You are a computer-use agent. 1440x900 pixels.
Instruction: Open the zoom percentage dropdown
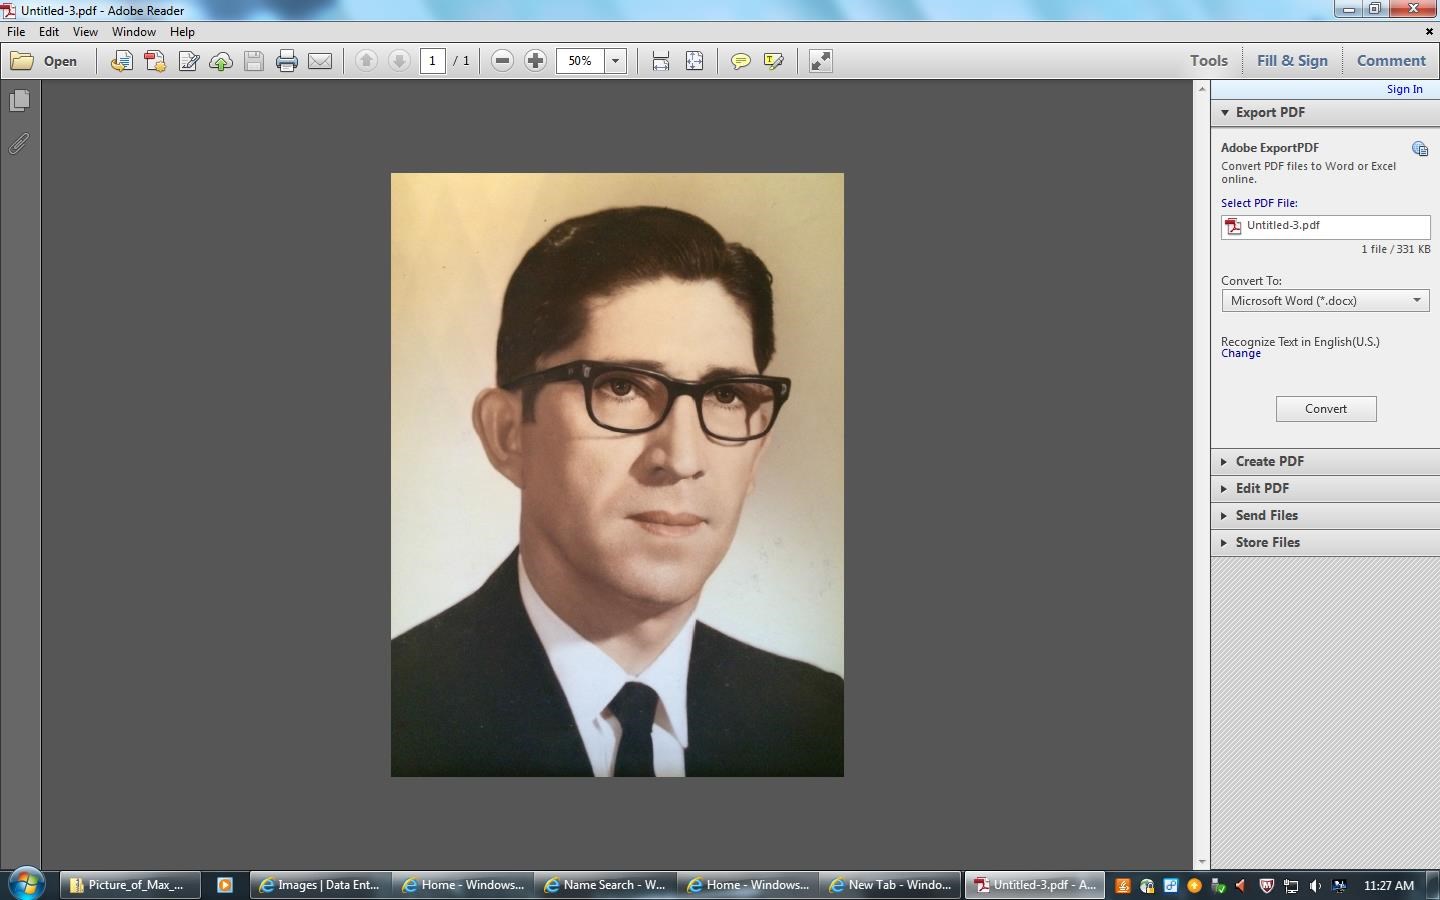click(615, 61)
